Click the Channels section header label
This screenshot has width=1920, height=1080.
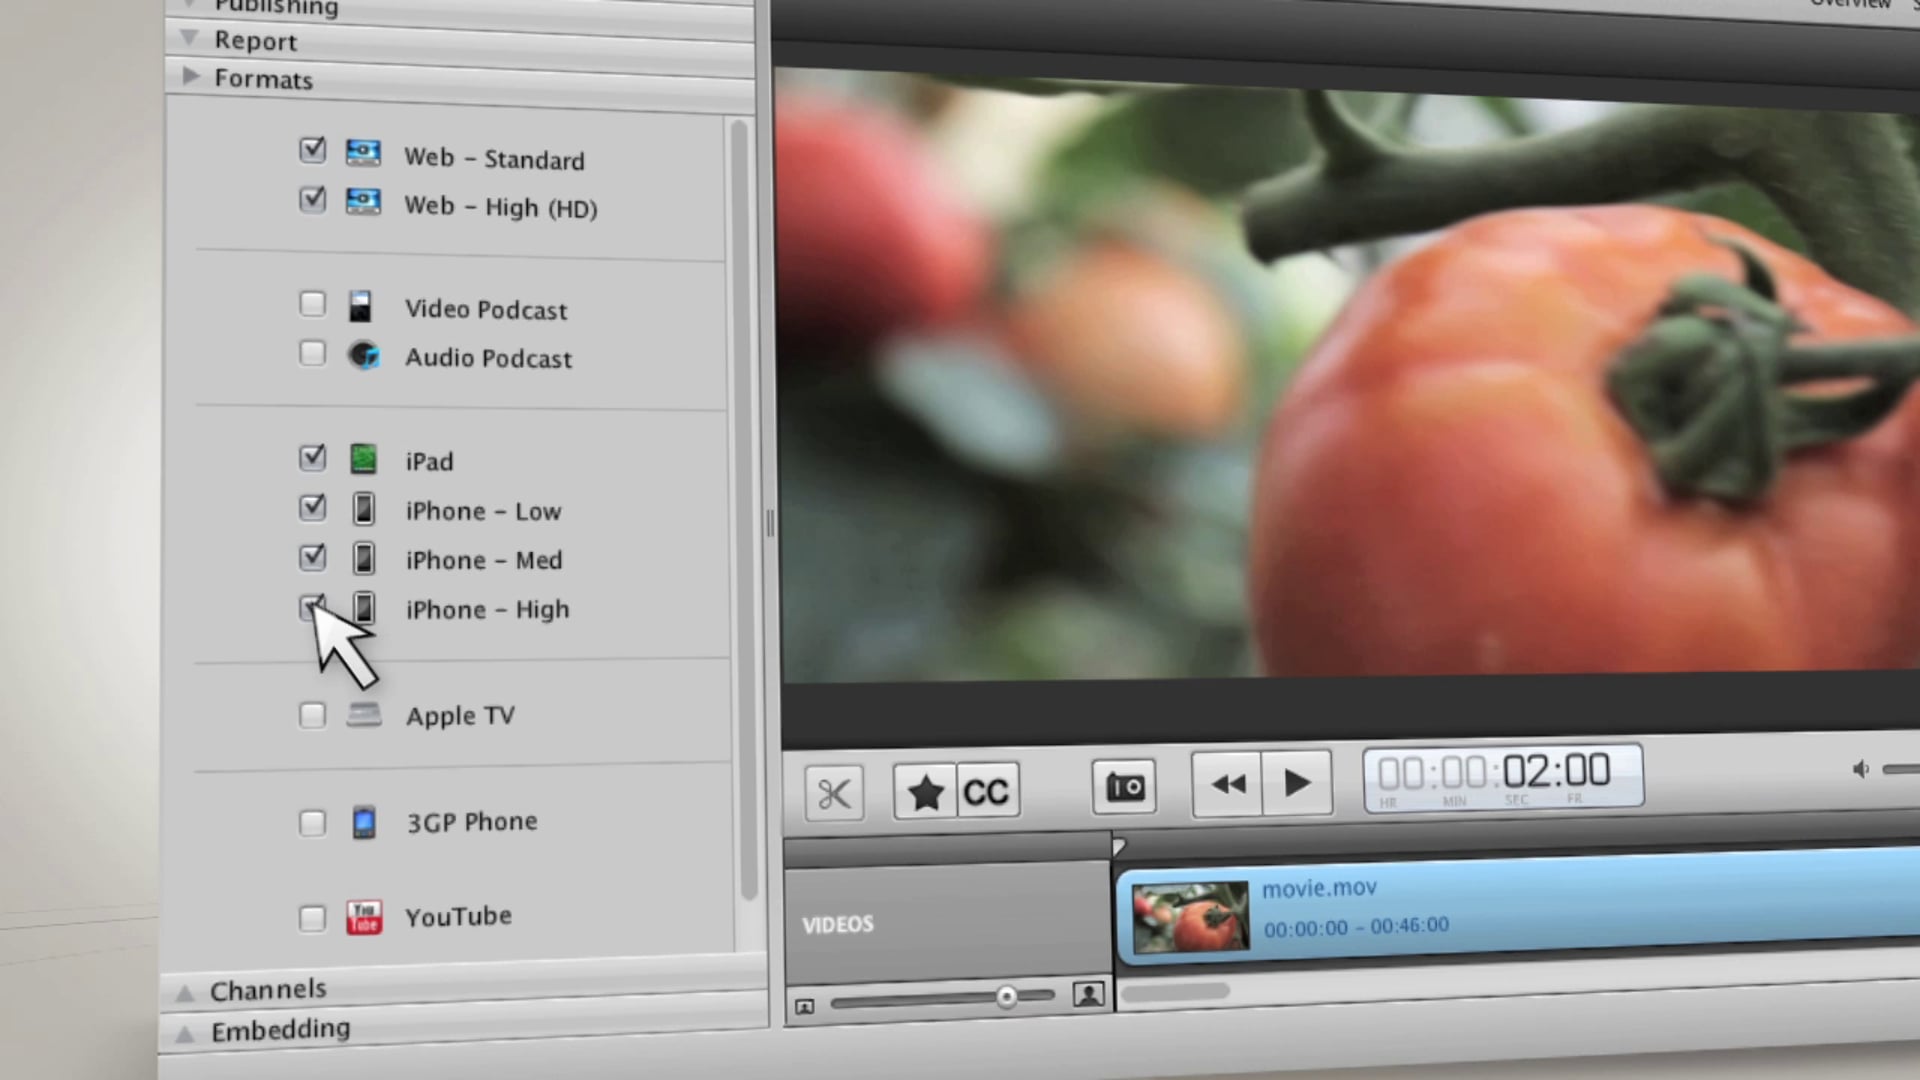click(x=268, y=990)
